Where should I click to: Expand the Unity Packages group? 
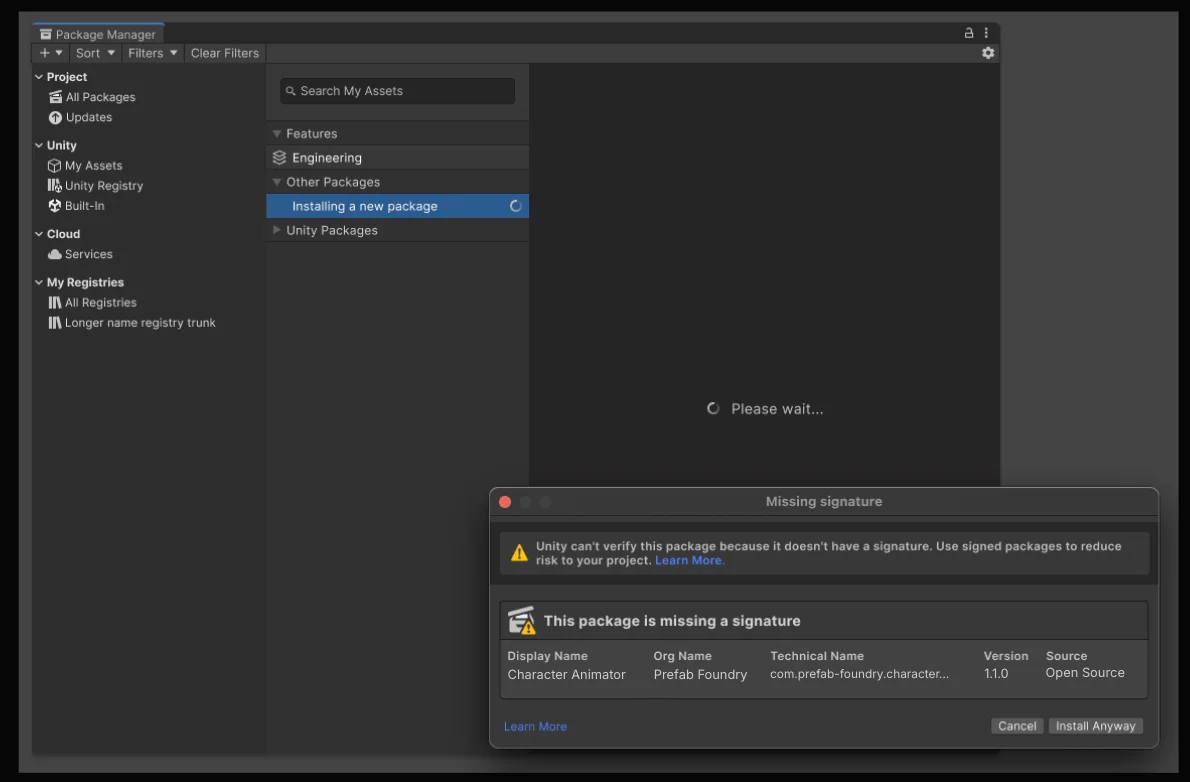[277, 230]
